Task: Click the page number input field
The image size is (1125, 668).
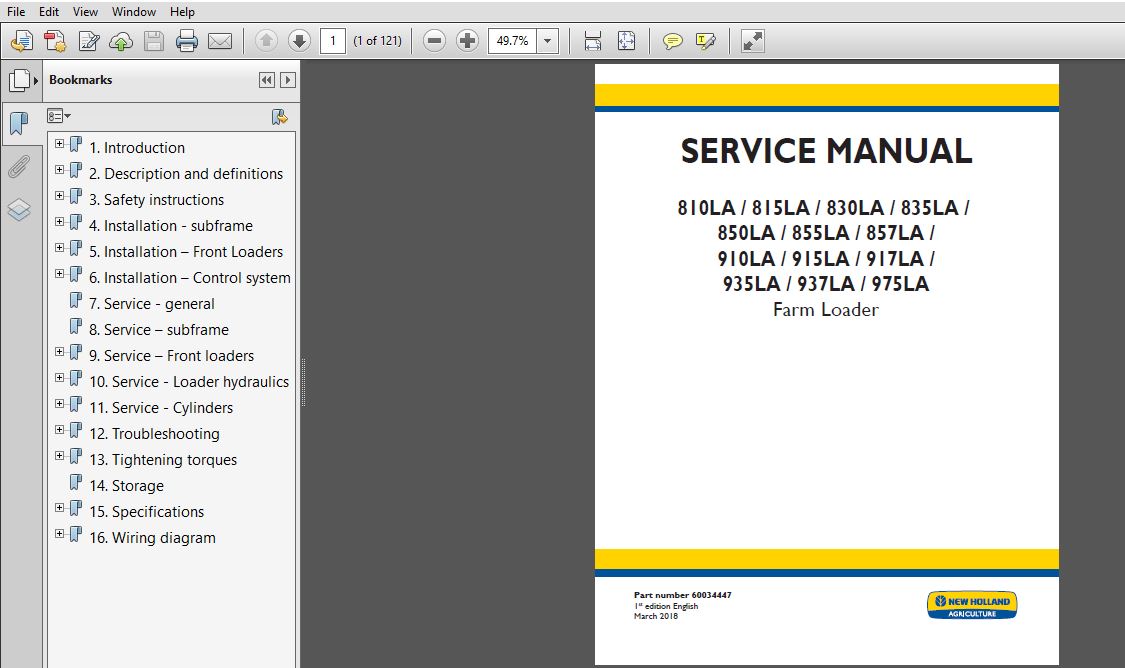Action: click(x=333, y=41)
